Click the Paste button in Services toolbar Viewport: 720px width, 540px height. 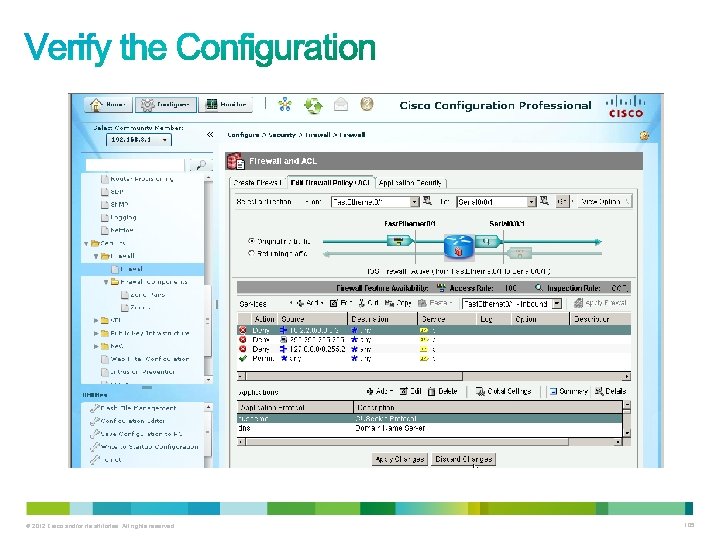pyautogui.click(x=434, y=303)
